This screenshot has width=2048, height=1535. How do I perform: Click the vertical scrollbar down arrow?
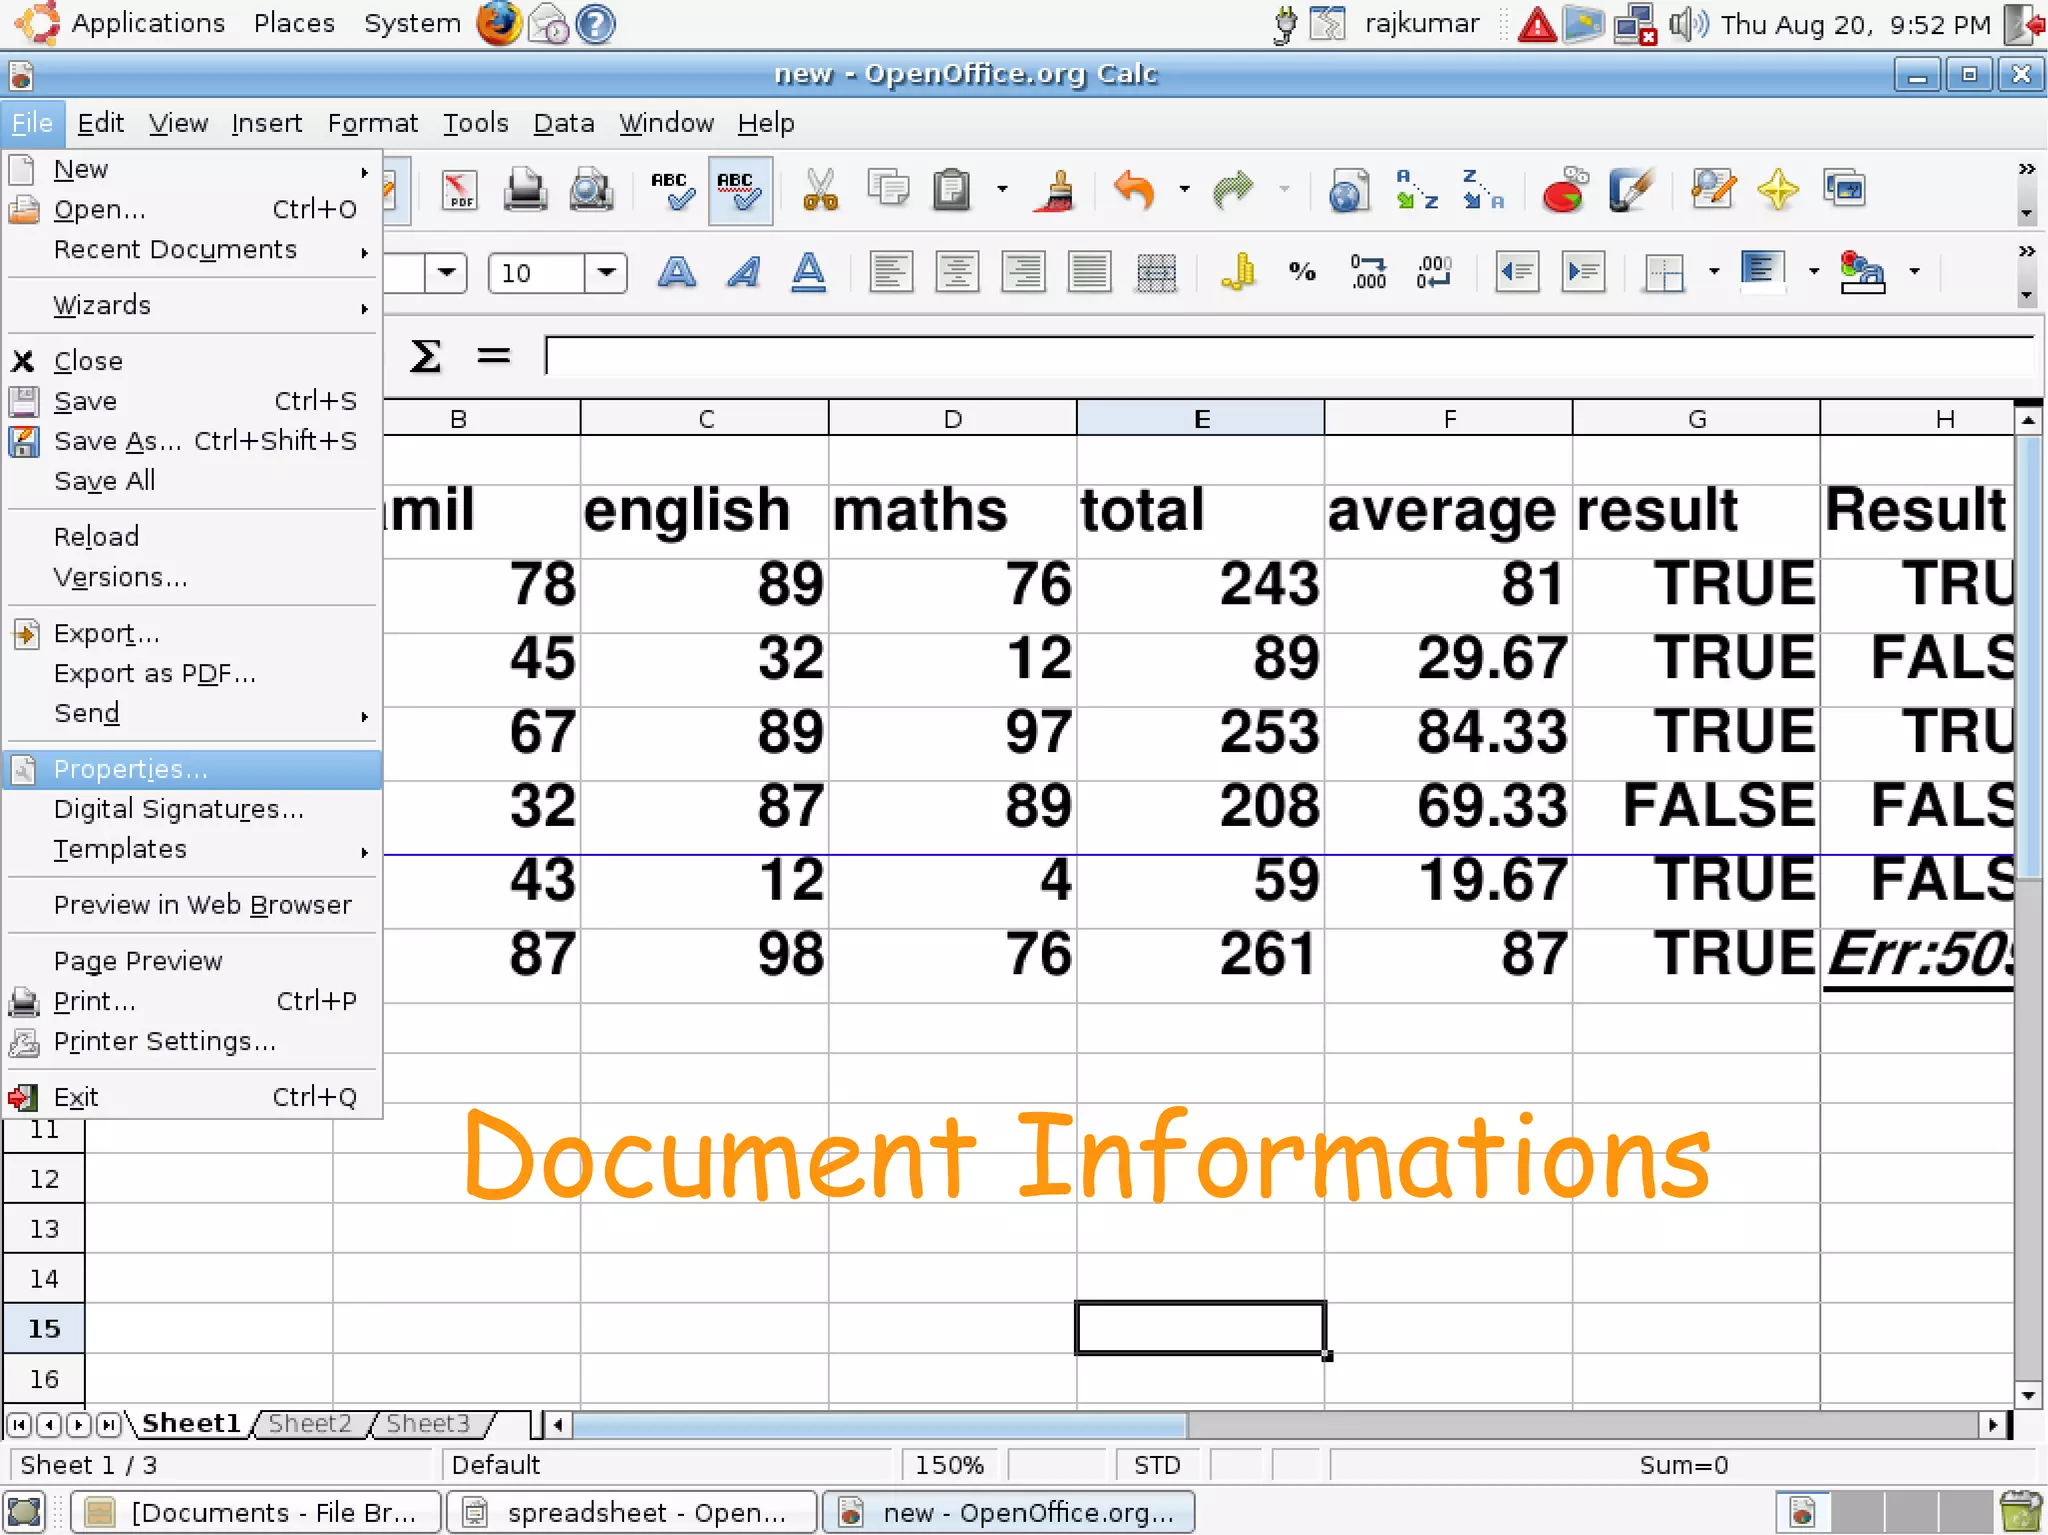[2028, 1395]
